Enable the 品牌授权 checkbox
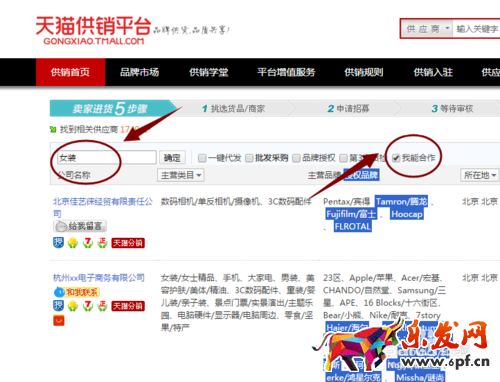The height and width of the screenshot is (382, 500). (296, 158)
